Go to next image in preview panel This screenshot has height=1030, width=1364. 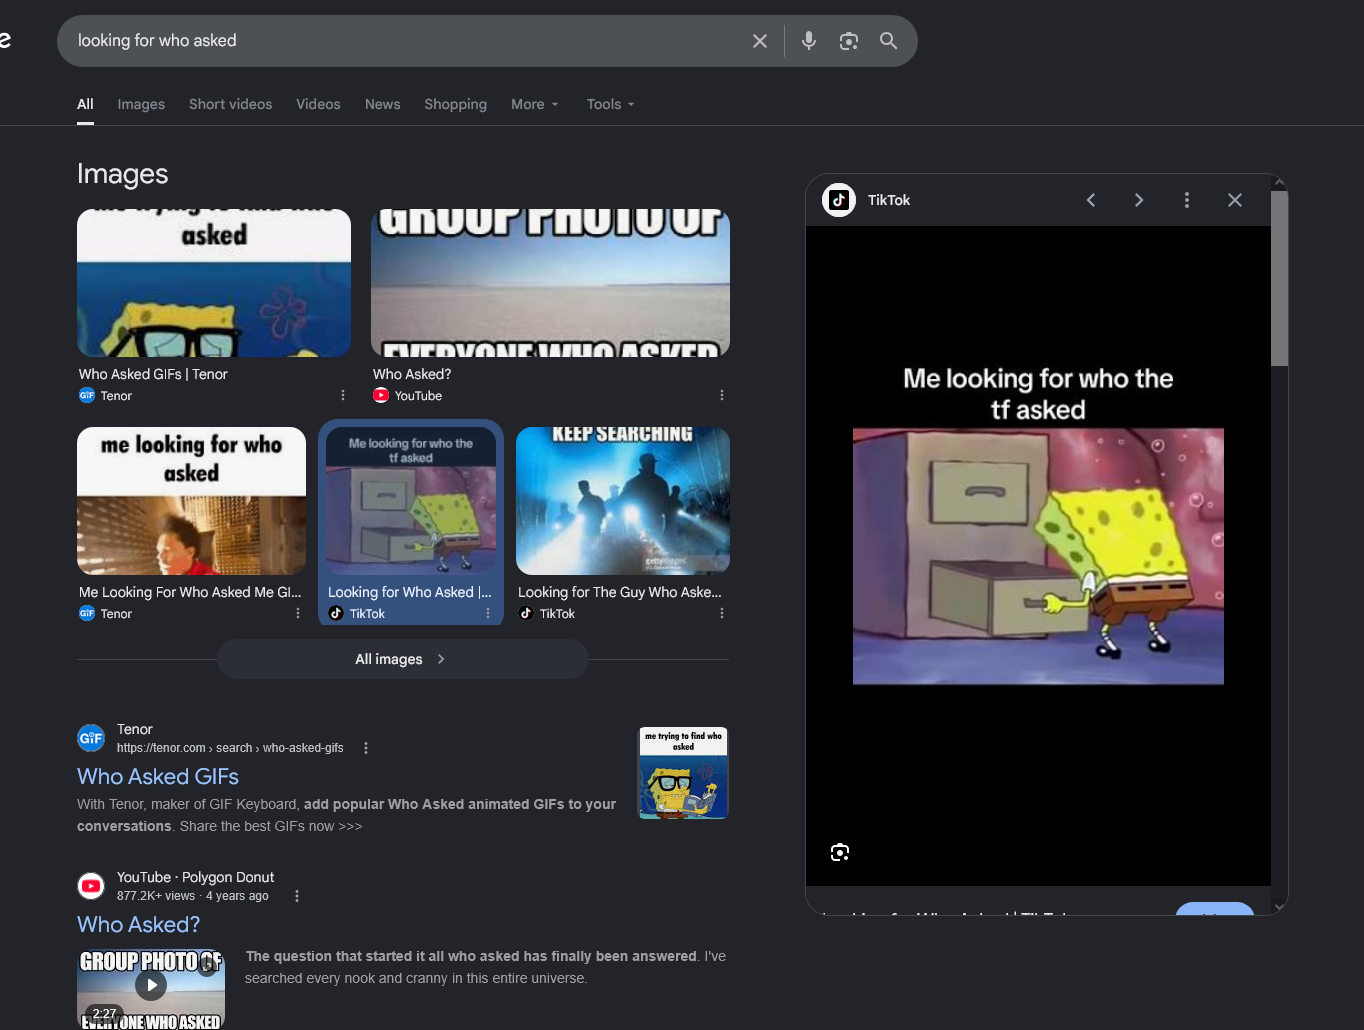(1139, 200)
